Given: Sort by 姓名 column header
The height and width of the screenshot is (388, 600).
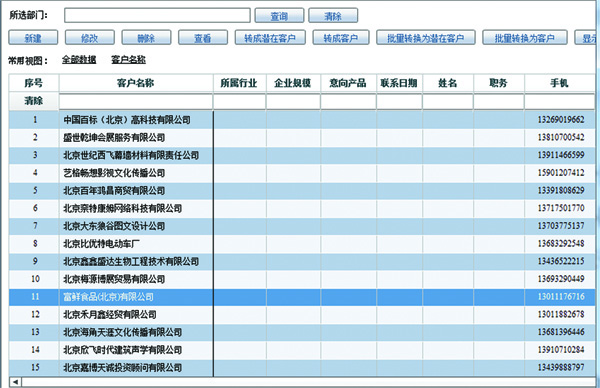Looking at the screenshot, I should (x=448, y=83).
